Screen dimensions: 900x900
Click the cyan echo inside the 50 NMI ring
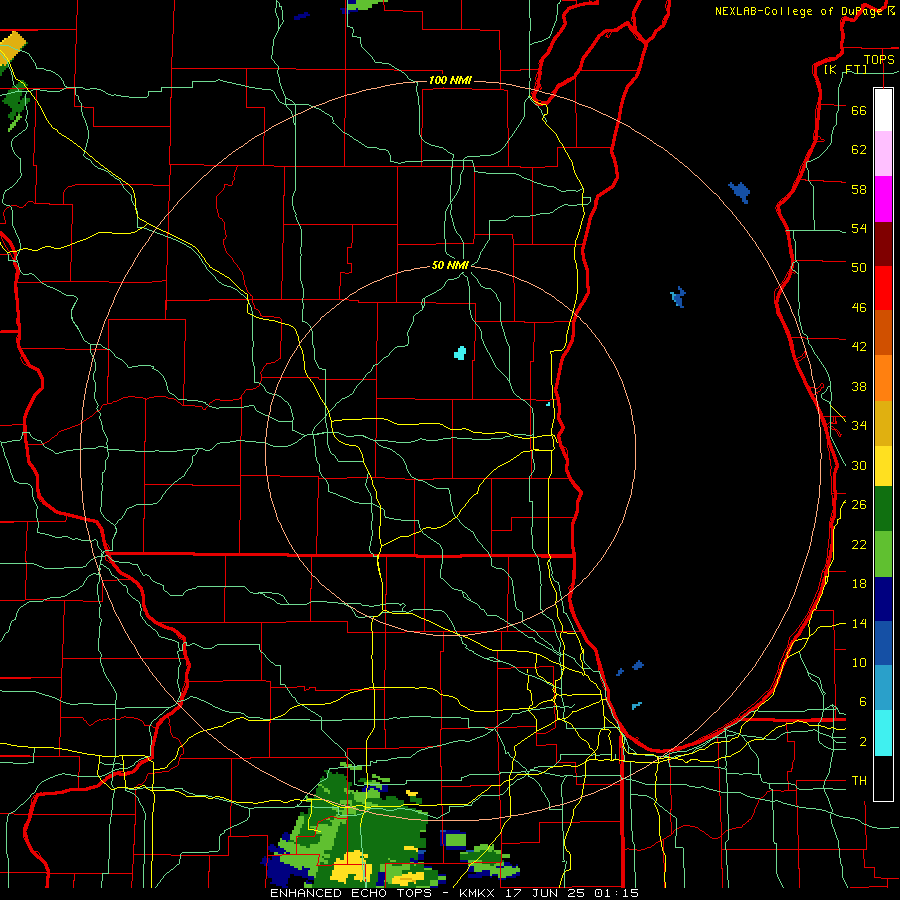[460, 353]
